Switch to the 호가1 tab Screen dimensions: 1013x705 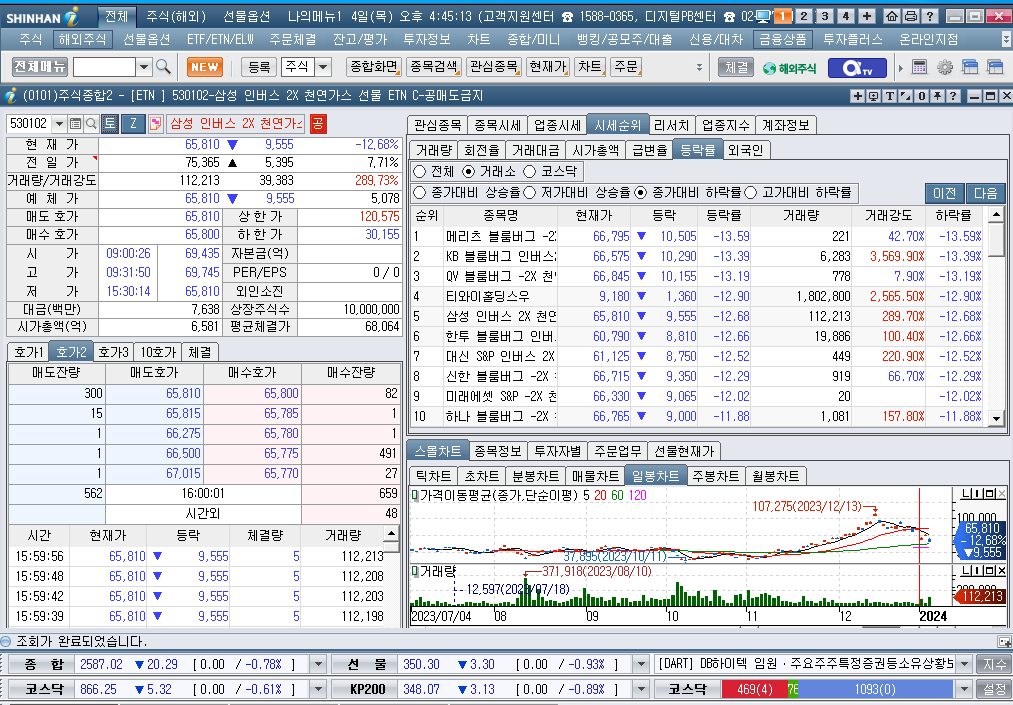pyautogui.click(x=28, y=352)
